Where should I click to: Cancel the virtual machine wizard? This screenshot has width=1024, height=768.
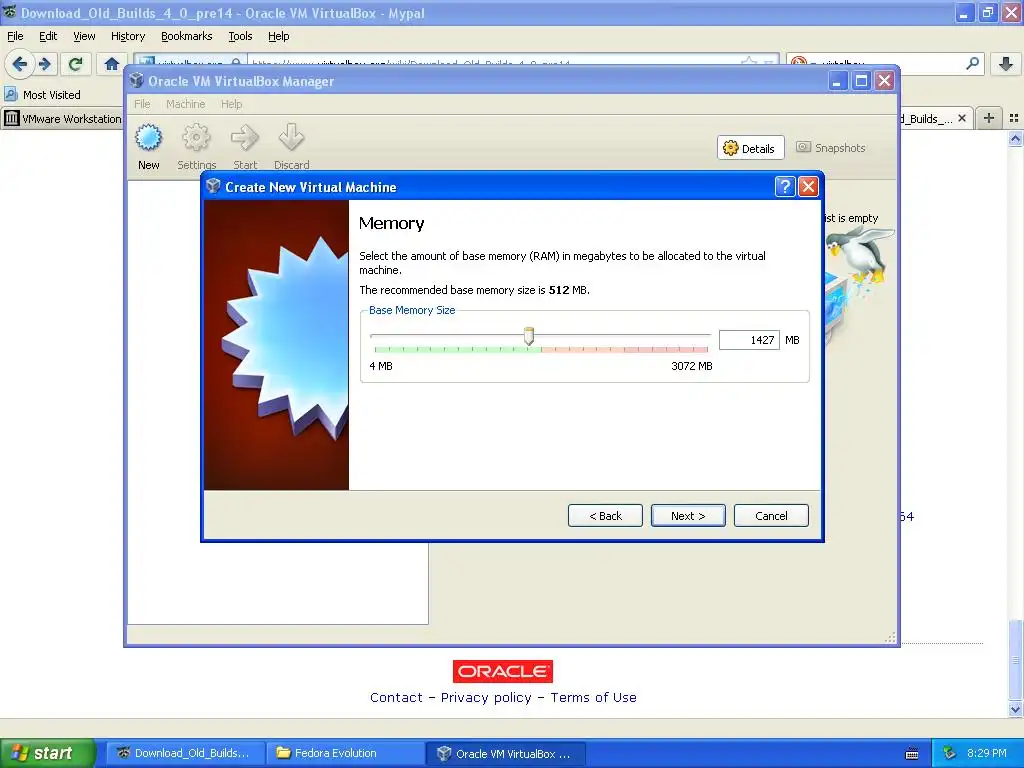[771, 516]
